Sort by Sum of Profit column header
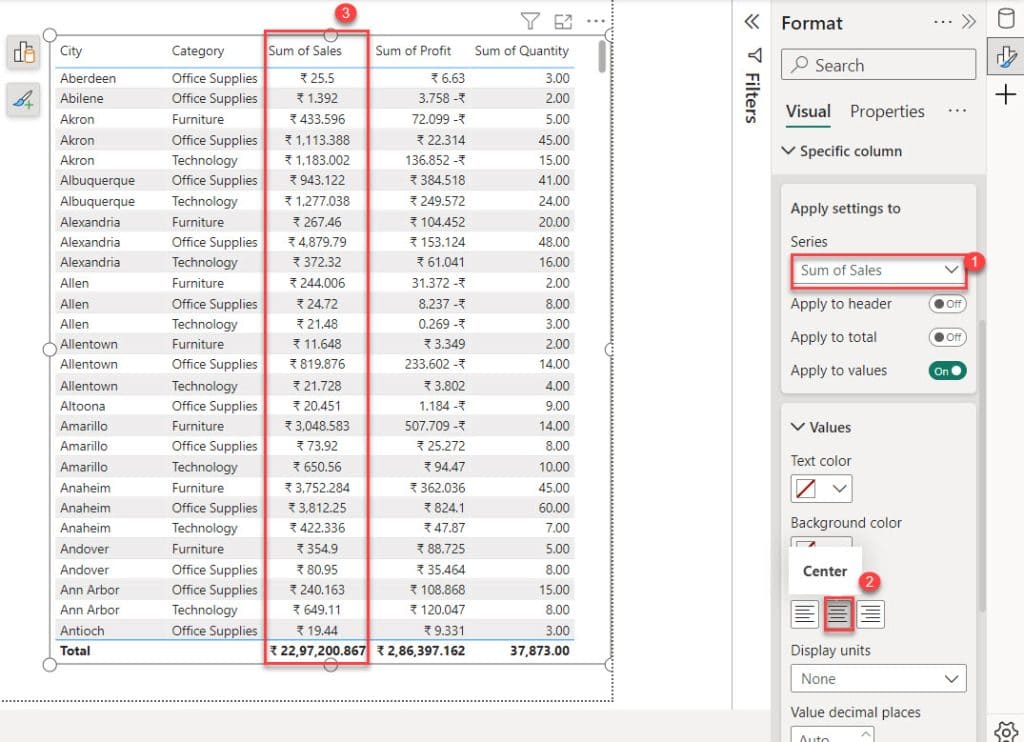 point(413,51)
